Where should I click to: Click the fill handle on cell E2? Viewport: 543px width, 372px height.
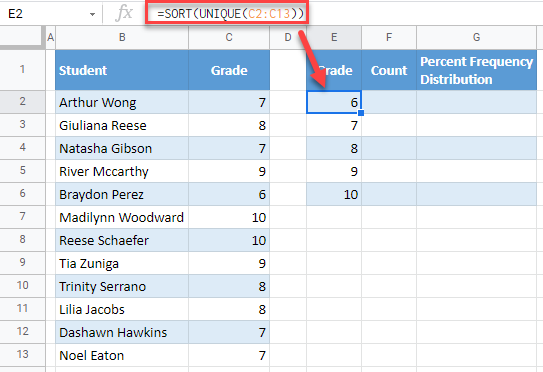click(x=361, y=113)
